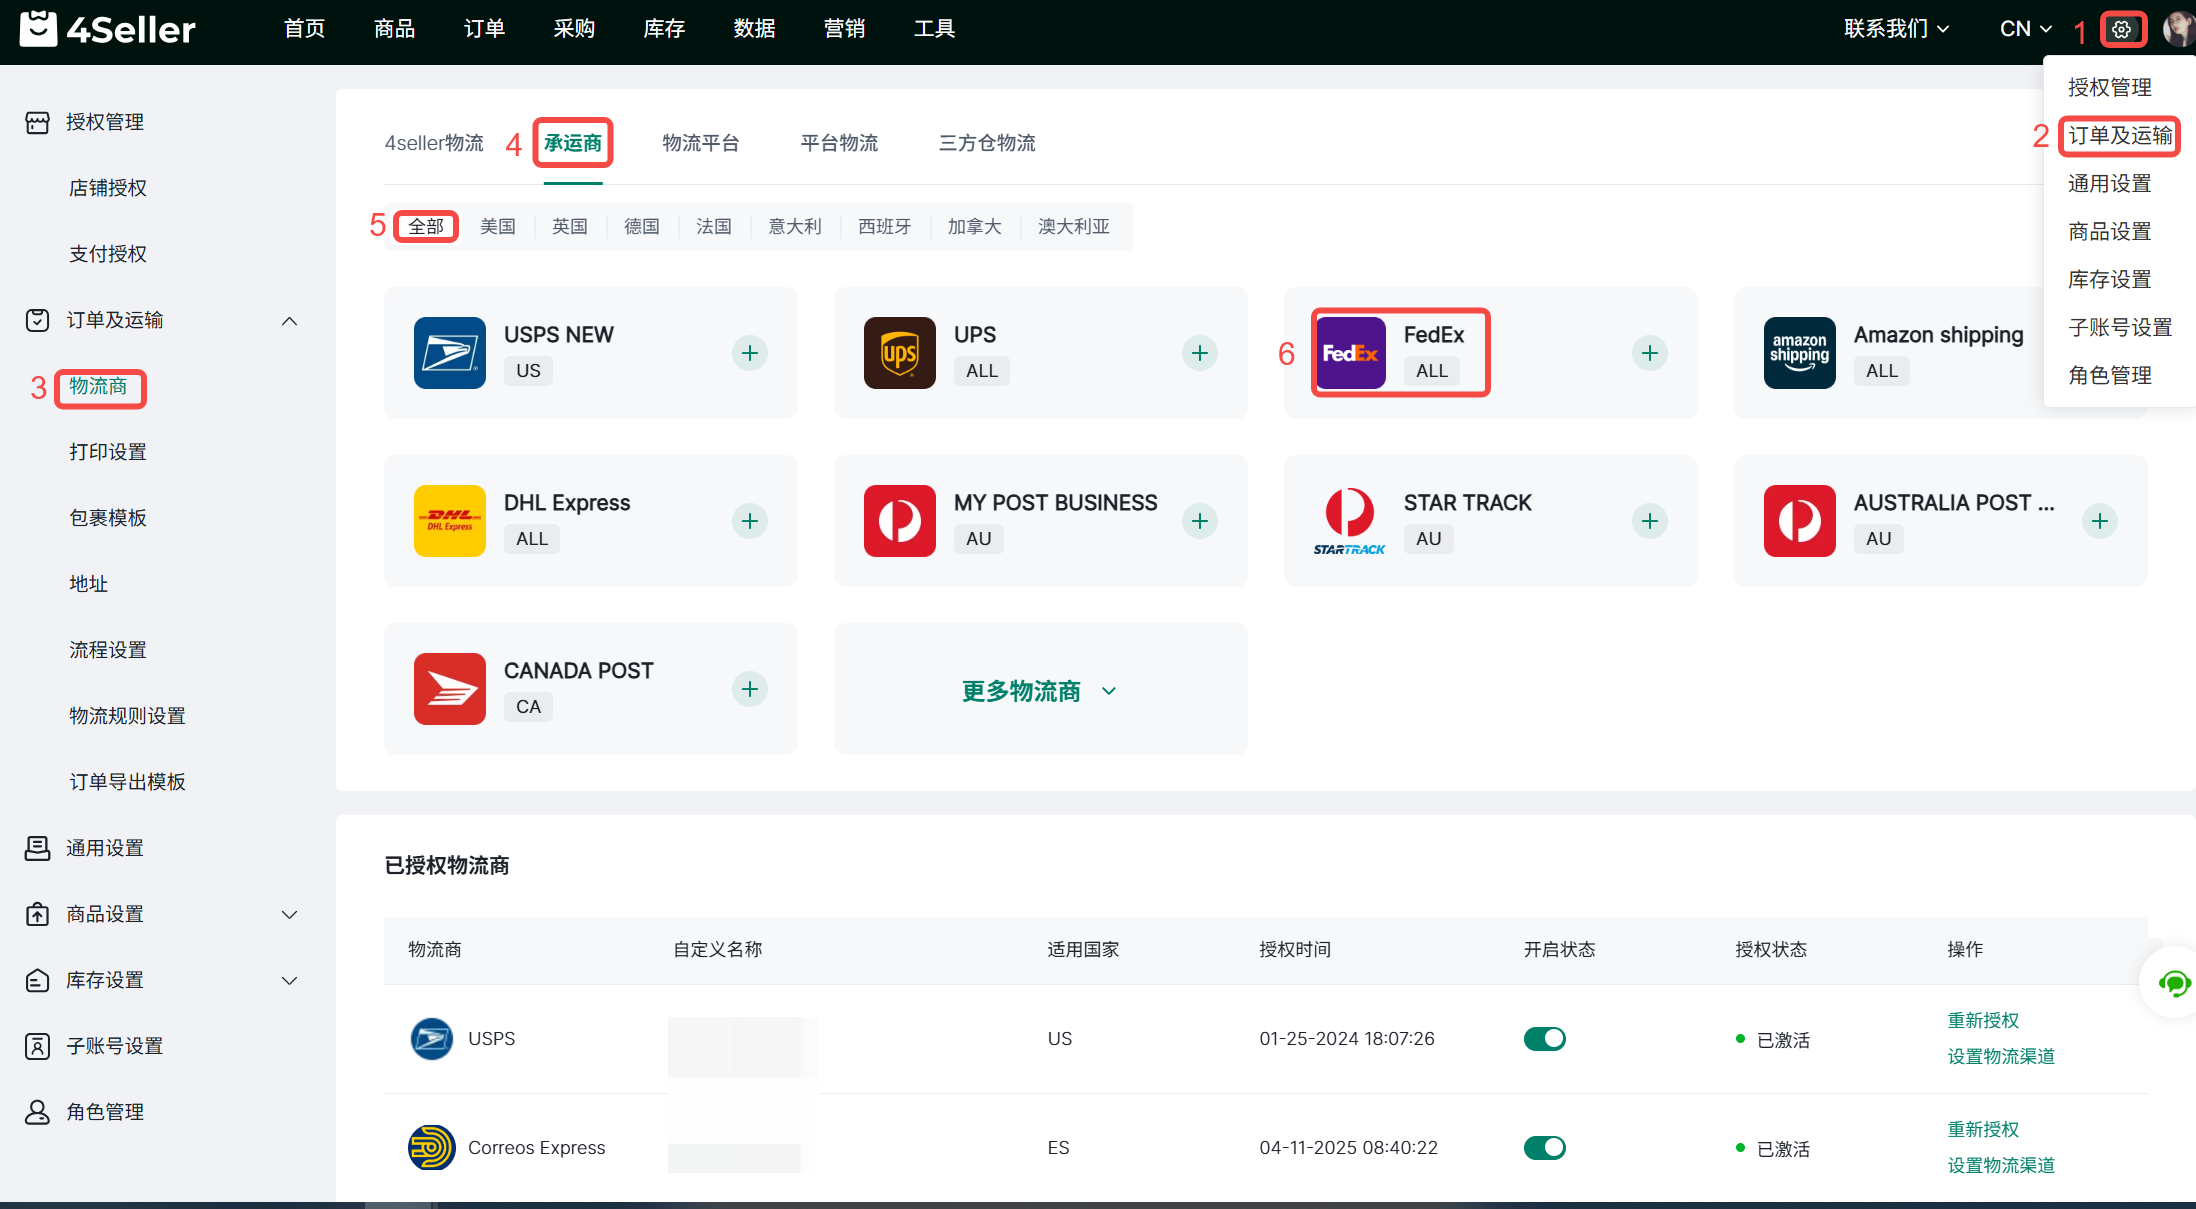Click the plus icon on USPS NEW card
Image resolution: width=2196 pixels, height=1209 pixels.
point(750,353)
